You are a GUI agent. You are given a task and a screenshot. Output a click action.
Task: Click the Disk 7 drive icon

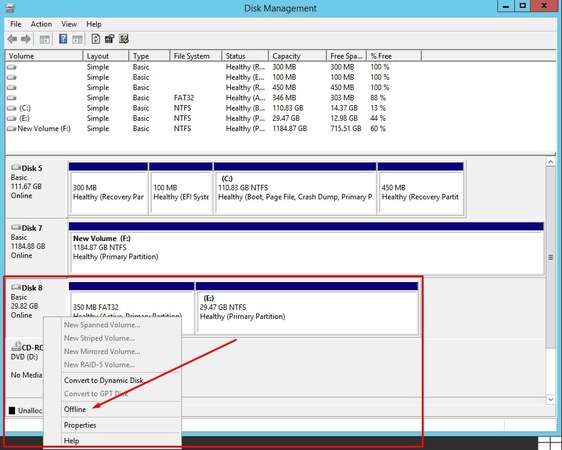coord(16,227)
